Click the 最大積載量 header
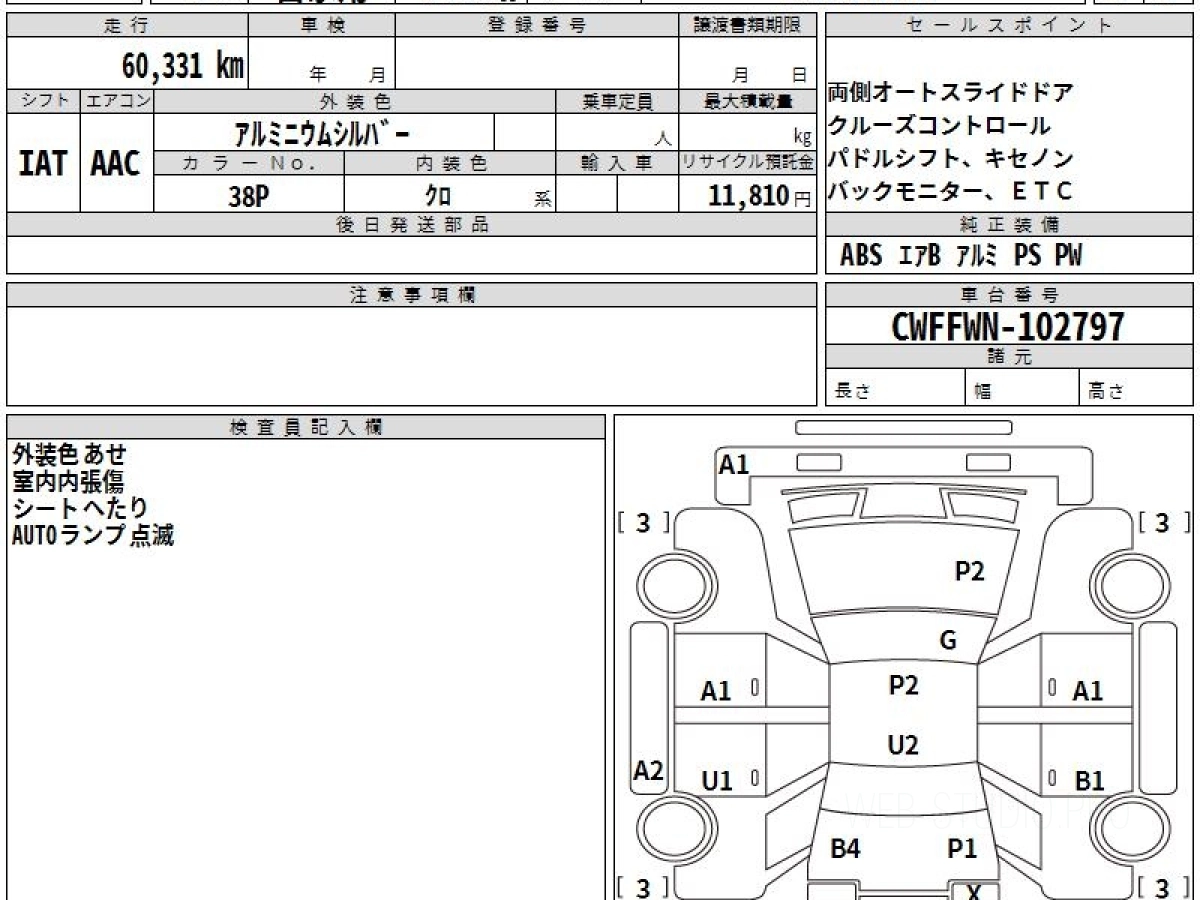Screen dimensions: 1200x900 click(748, 101)
